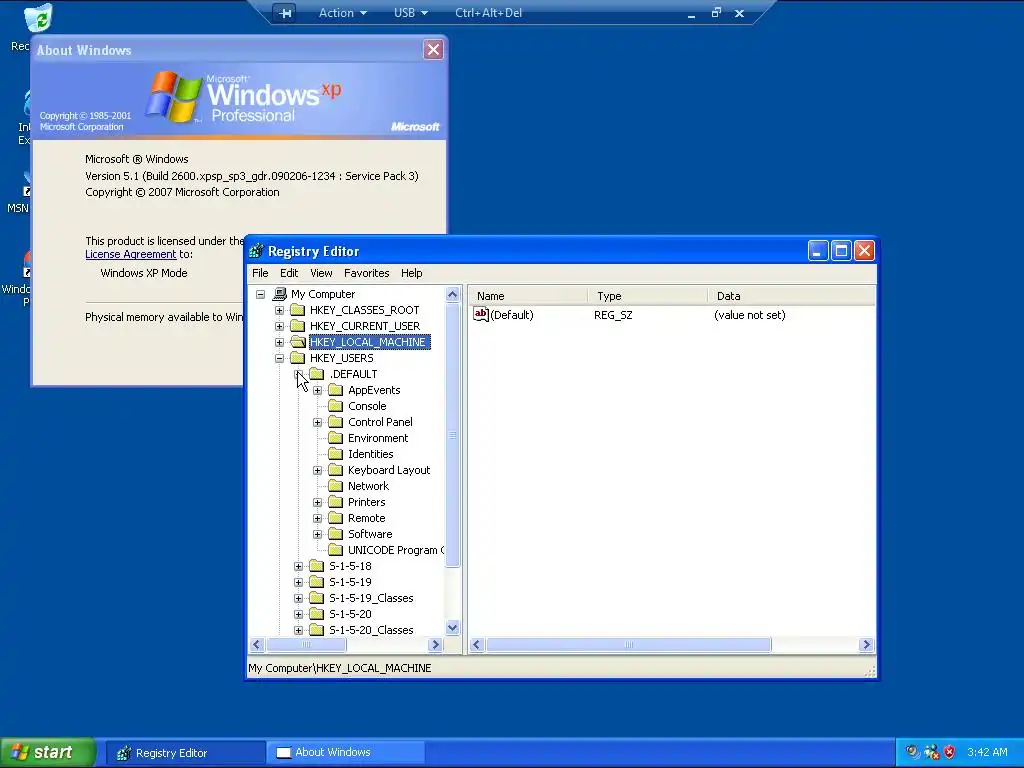Viewport: 1024px width, 768px height.
Task: Open the Action dropdown on VM toolbar
Action: click(343, 13)
